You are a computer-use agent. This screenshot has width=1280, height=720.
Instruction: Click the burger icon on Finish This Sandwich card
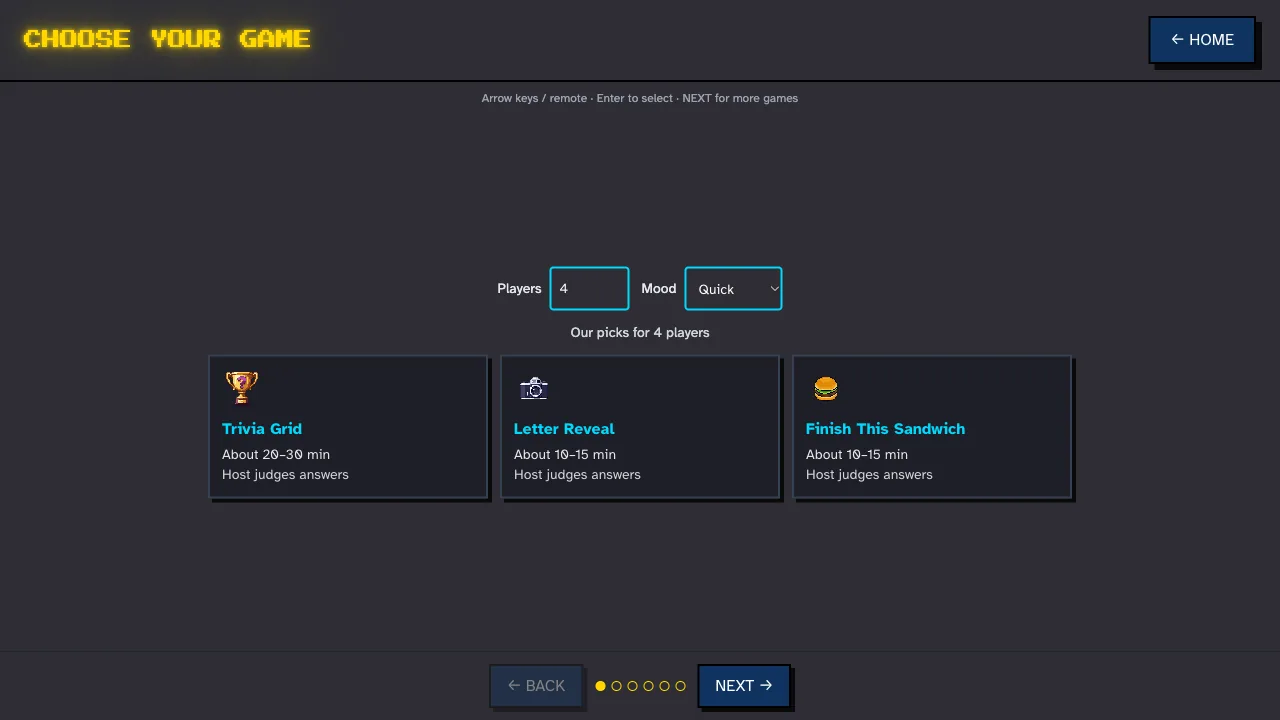pos(826,388)
